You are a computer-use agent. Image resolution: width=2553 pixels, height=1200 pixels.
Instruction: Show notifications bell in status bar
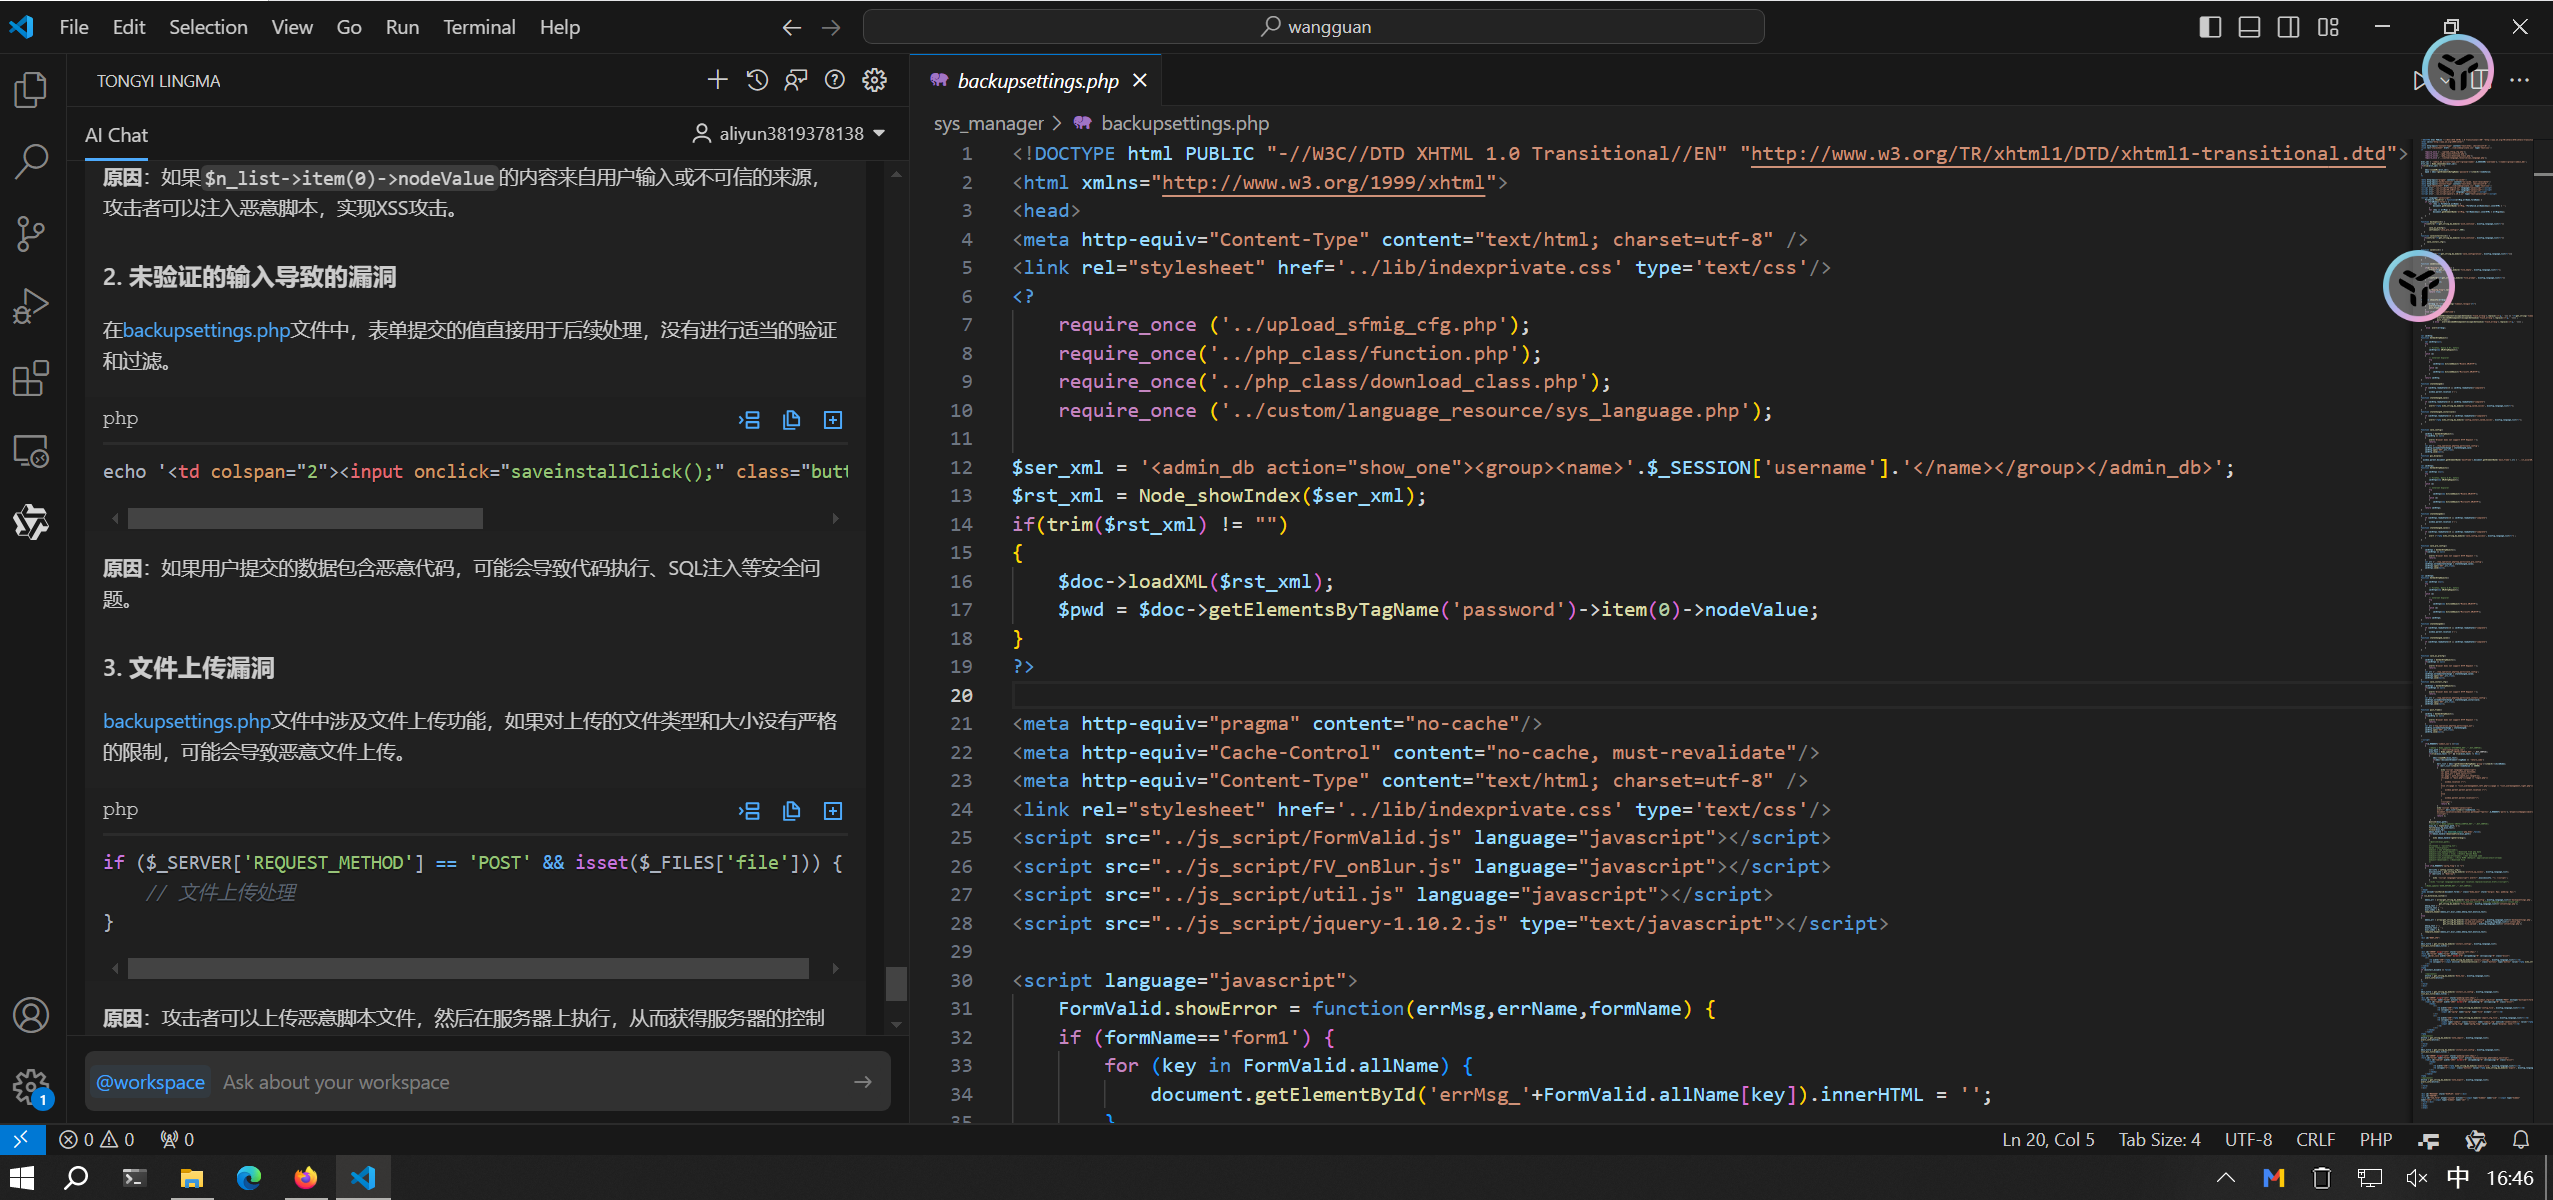click(x=2521, y=1139)
